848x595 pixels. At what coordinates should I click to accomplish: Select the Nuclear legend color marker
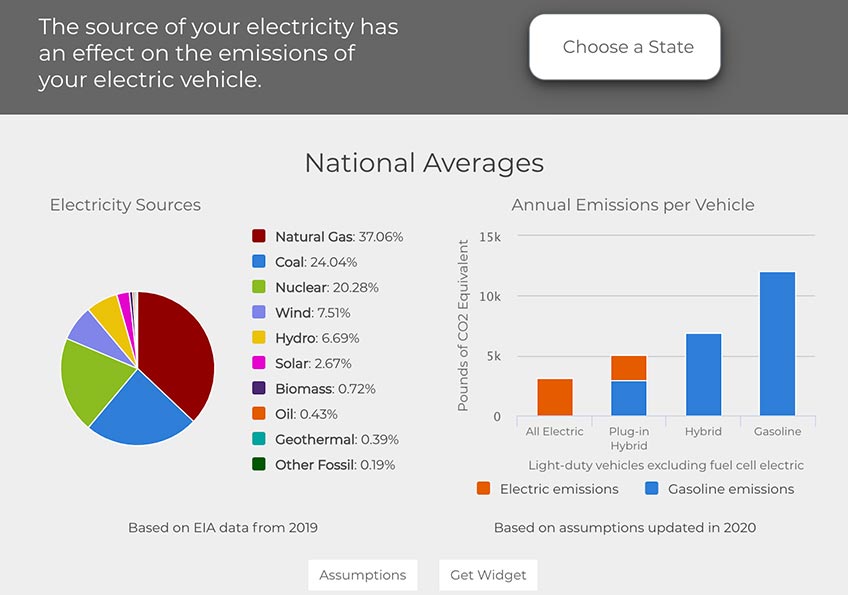pos(261,287)
